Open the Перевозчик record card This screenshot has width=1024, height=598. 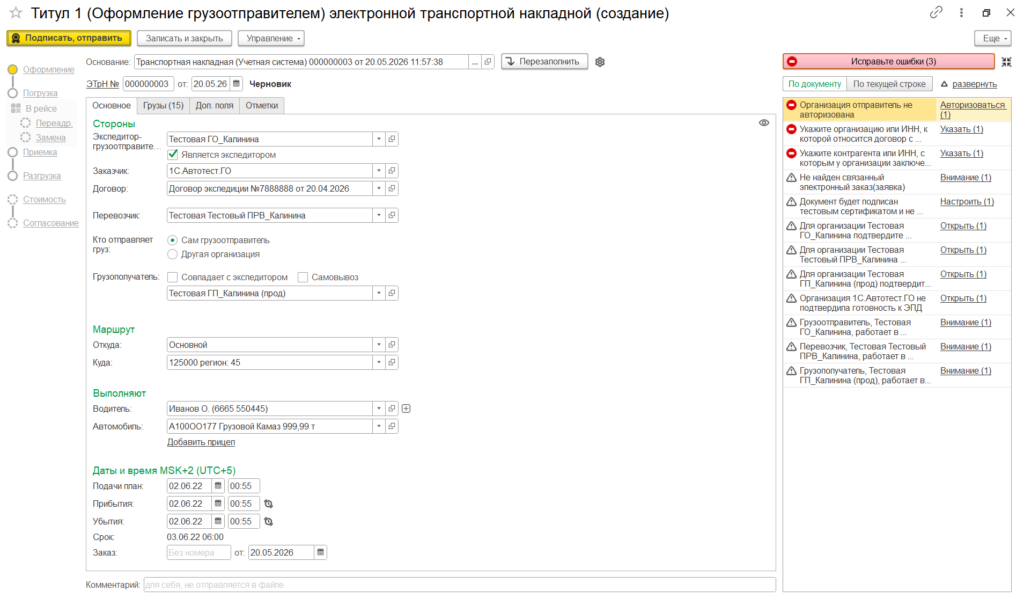[392, 215]
